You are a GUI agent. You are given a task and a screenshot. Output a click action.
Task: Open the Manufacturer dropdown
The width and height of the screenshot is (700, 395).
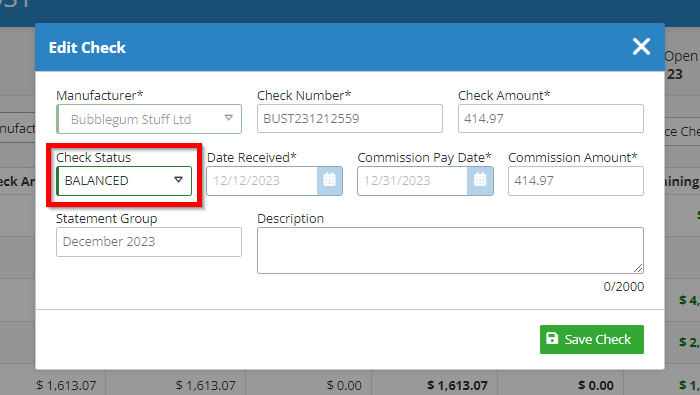149,119
